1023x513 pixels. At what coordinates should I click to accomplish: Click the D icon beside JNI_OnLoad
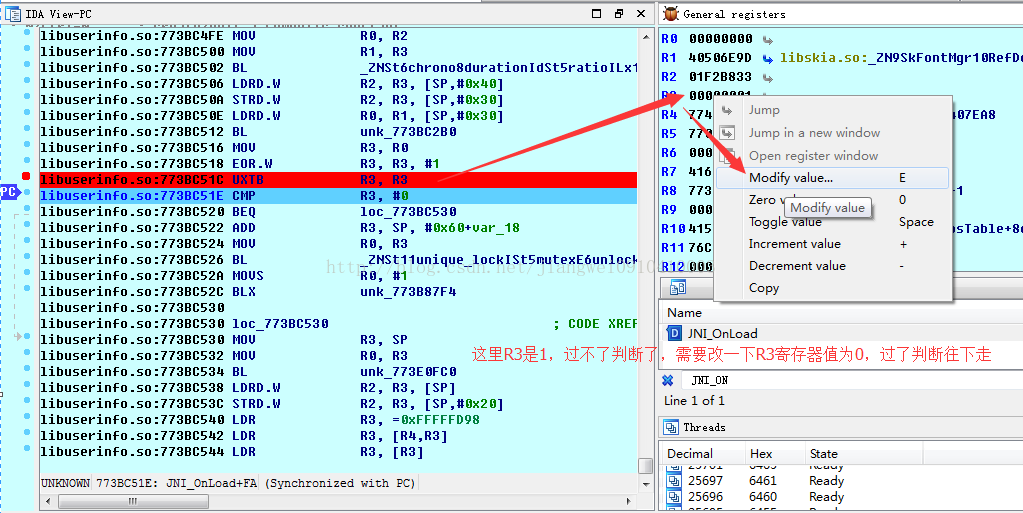[674, 334]
